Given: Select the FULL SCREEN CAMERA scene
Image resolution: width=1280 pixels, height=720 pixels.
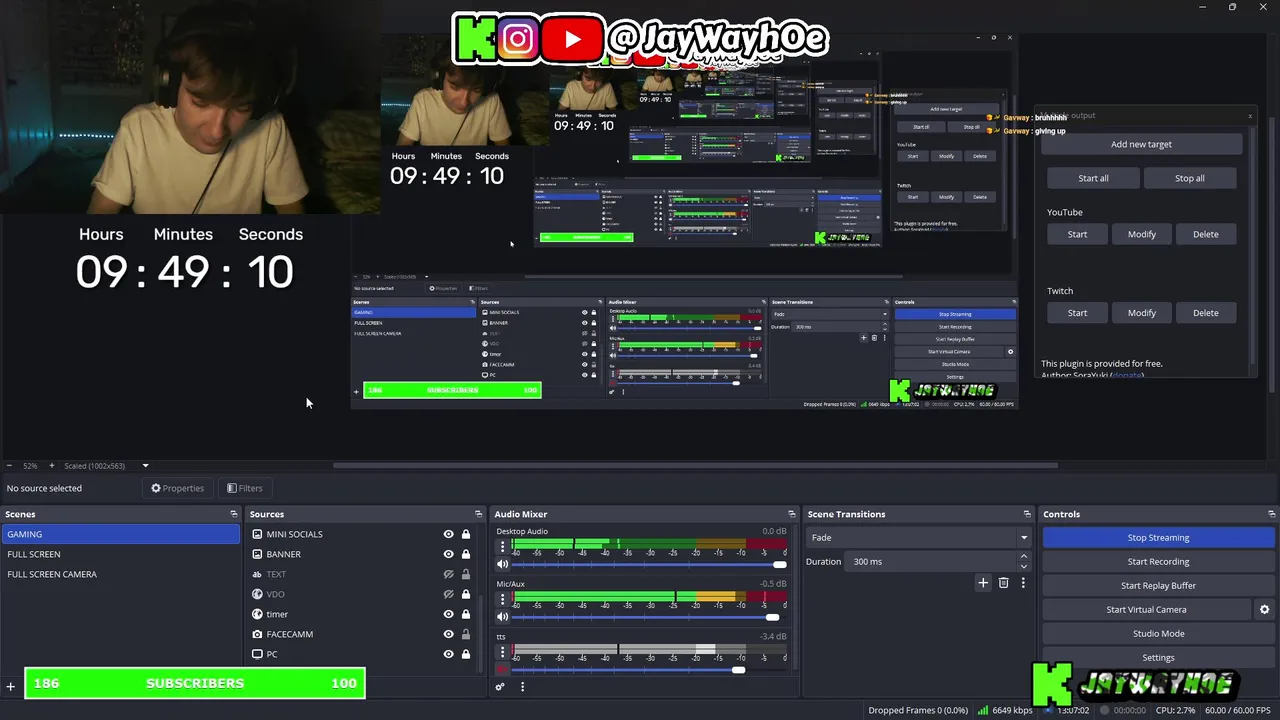Looking at the screenshot, I should [120, 574].
